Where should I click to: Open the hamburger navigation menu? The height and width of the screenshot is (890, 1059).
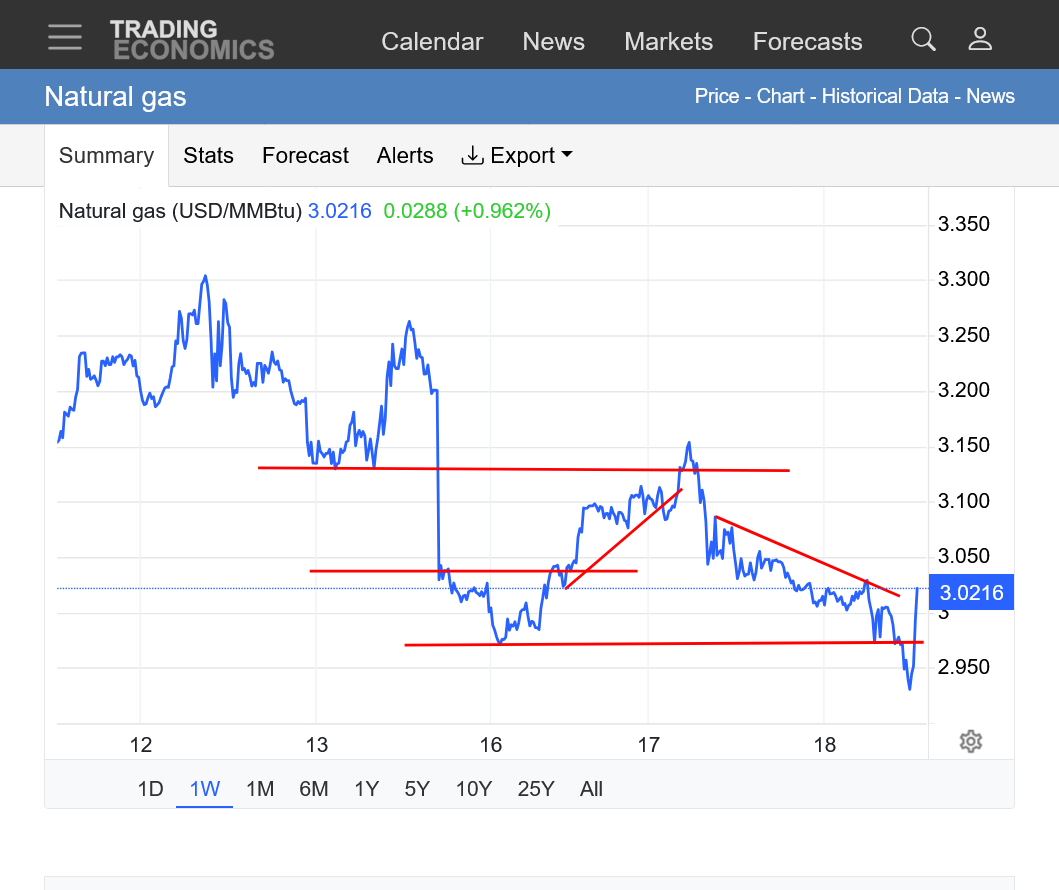pos(65,37)
